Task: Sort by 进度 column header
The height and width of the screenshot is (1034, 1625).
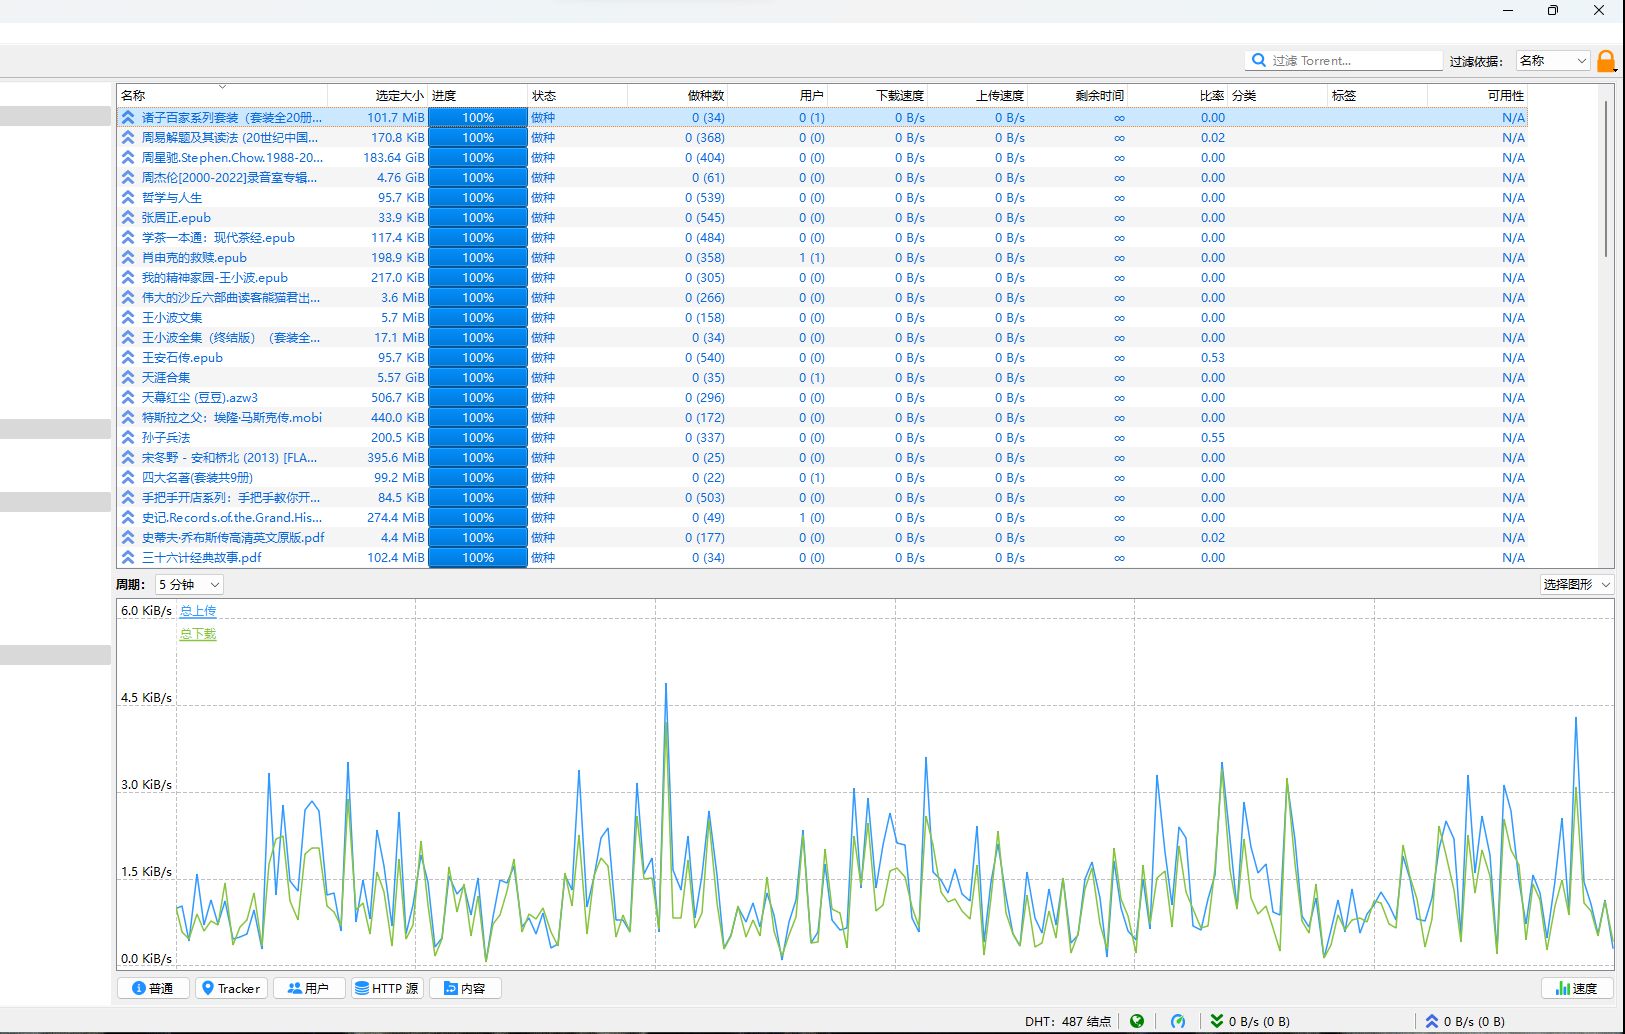Action: click(x=478, y=95)
